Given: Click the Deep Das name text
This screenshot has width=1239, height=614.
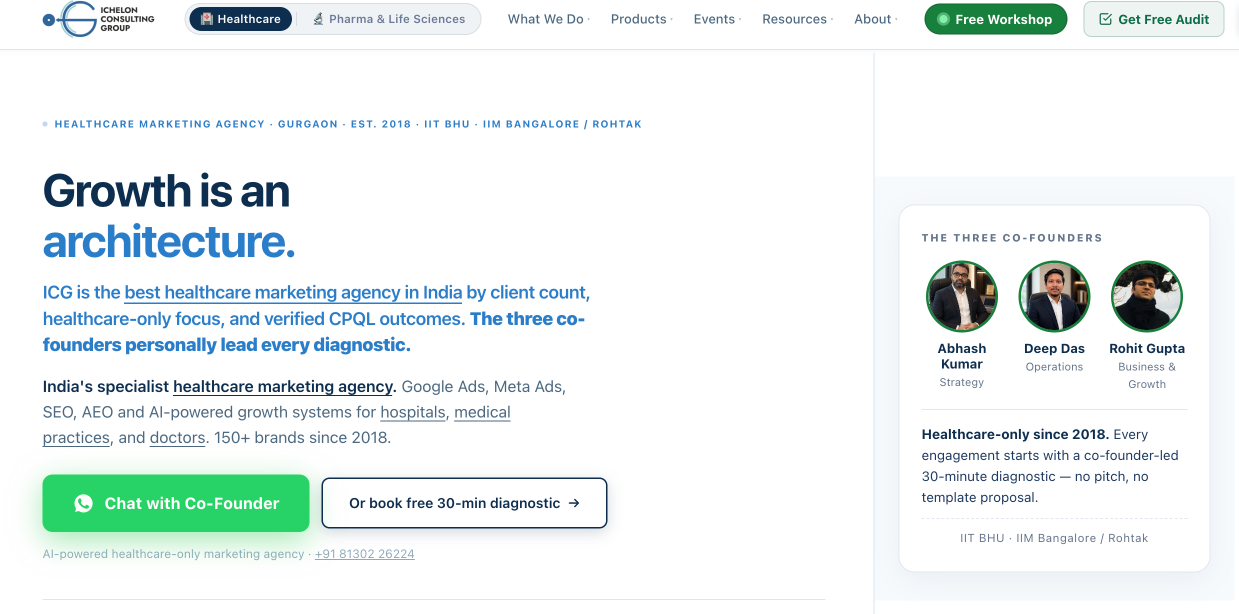Looking at the screenshot, I should (1054, 349).
